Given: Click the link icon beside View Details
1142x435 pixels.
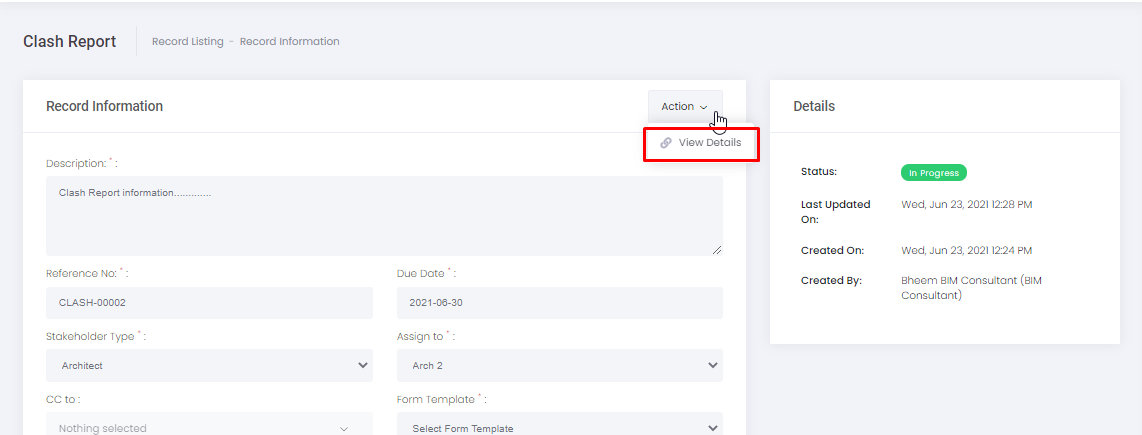Looking at the screenshot, I should 666,143.
